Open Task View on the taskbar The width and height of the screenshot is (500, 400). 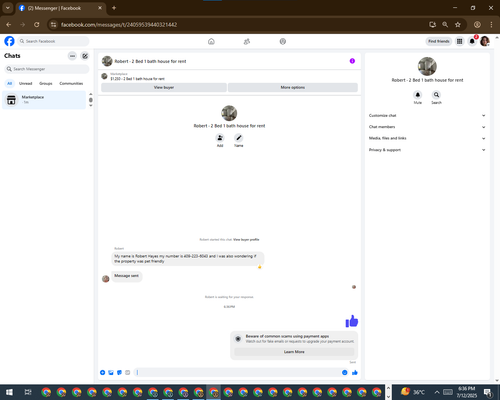coord(28,392)
